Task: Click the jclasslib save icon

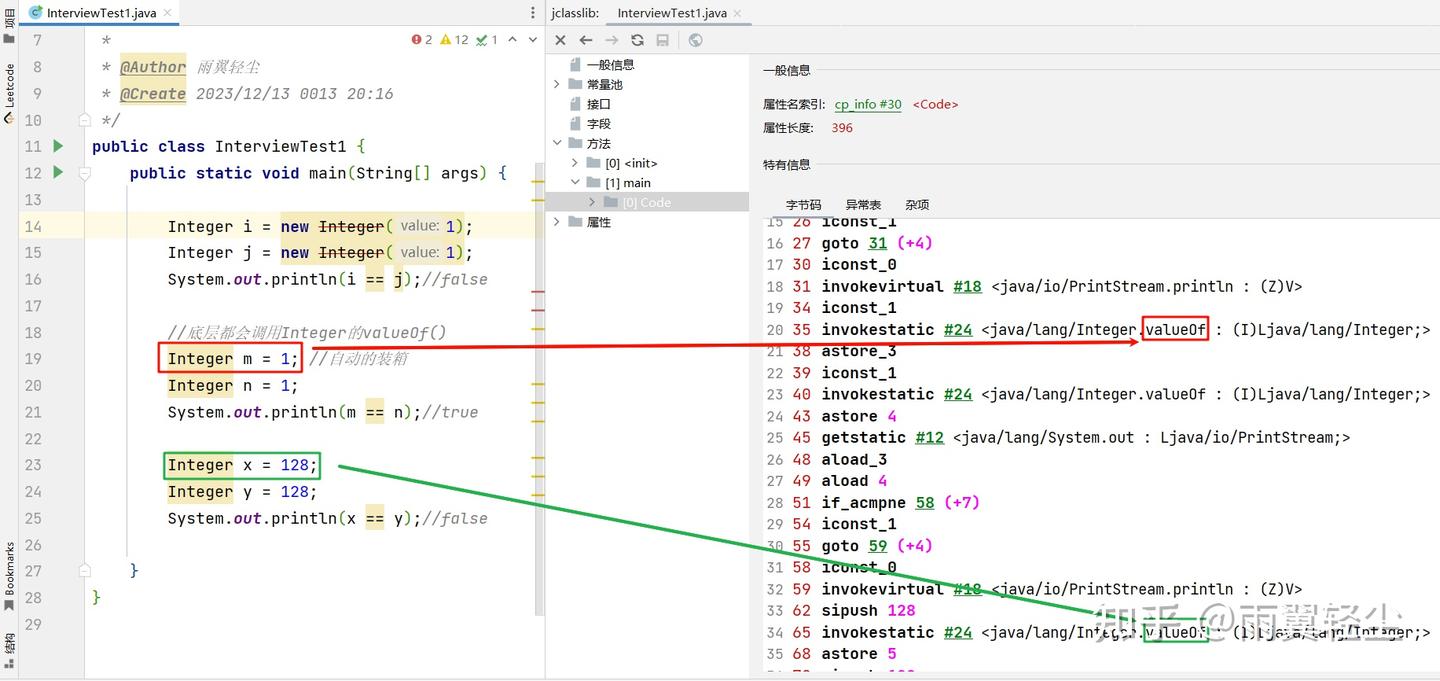Action: pyautogui.click(x=662, y=40)
